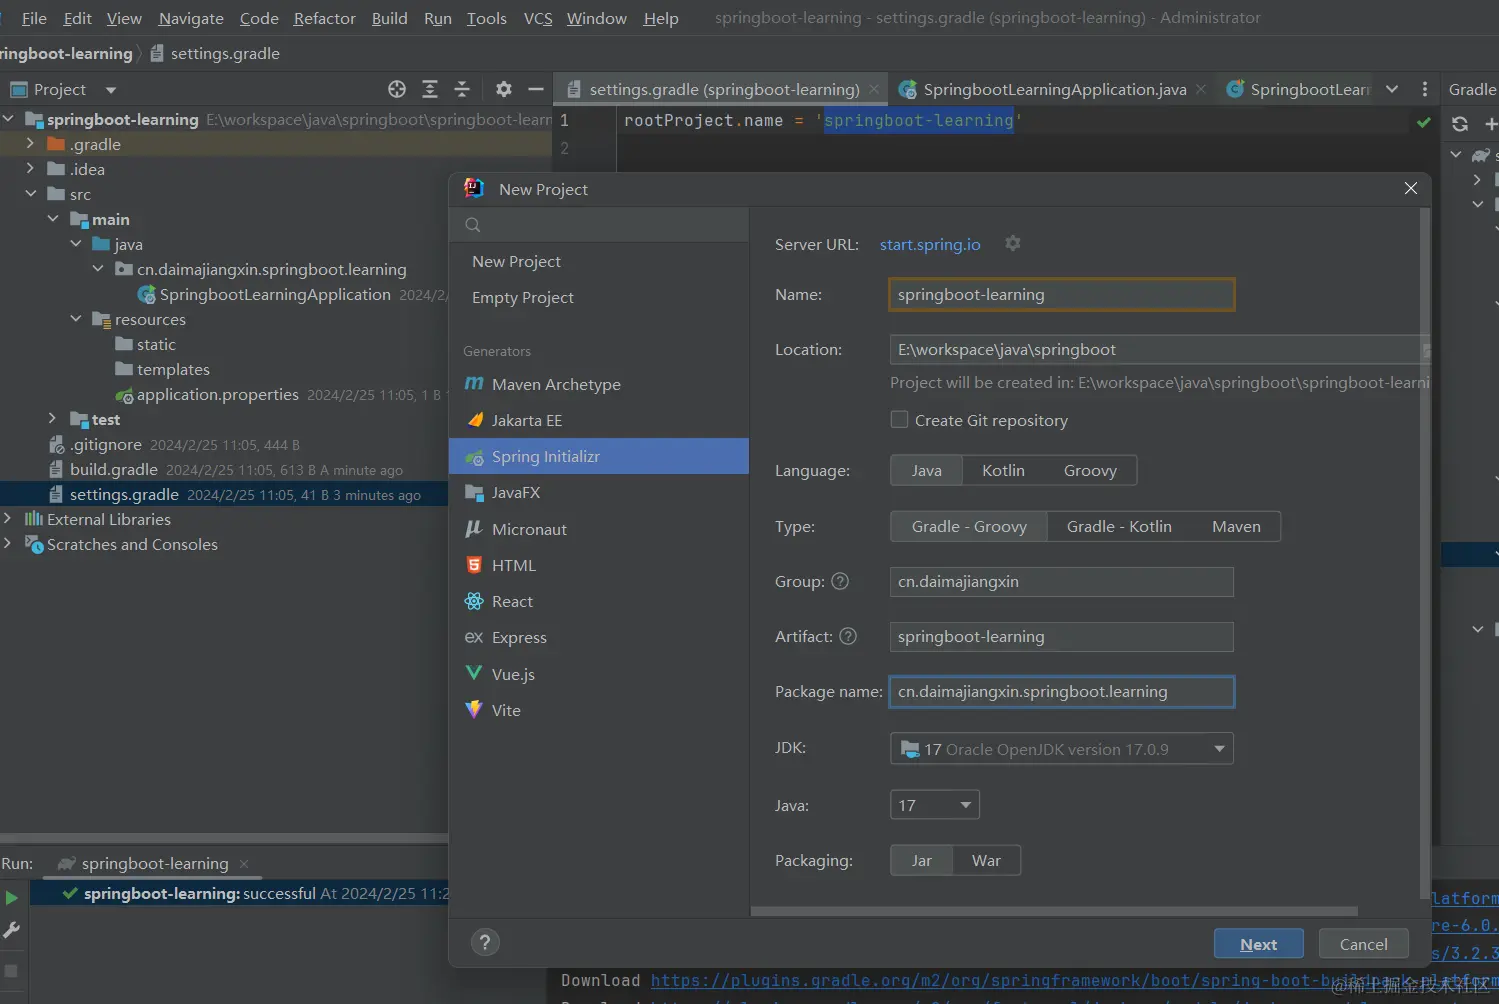Image resolution: width=1499 pixels, height=1004 pixels.
Task: Select Jakarta EE generator
Action: [599, 420]
